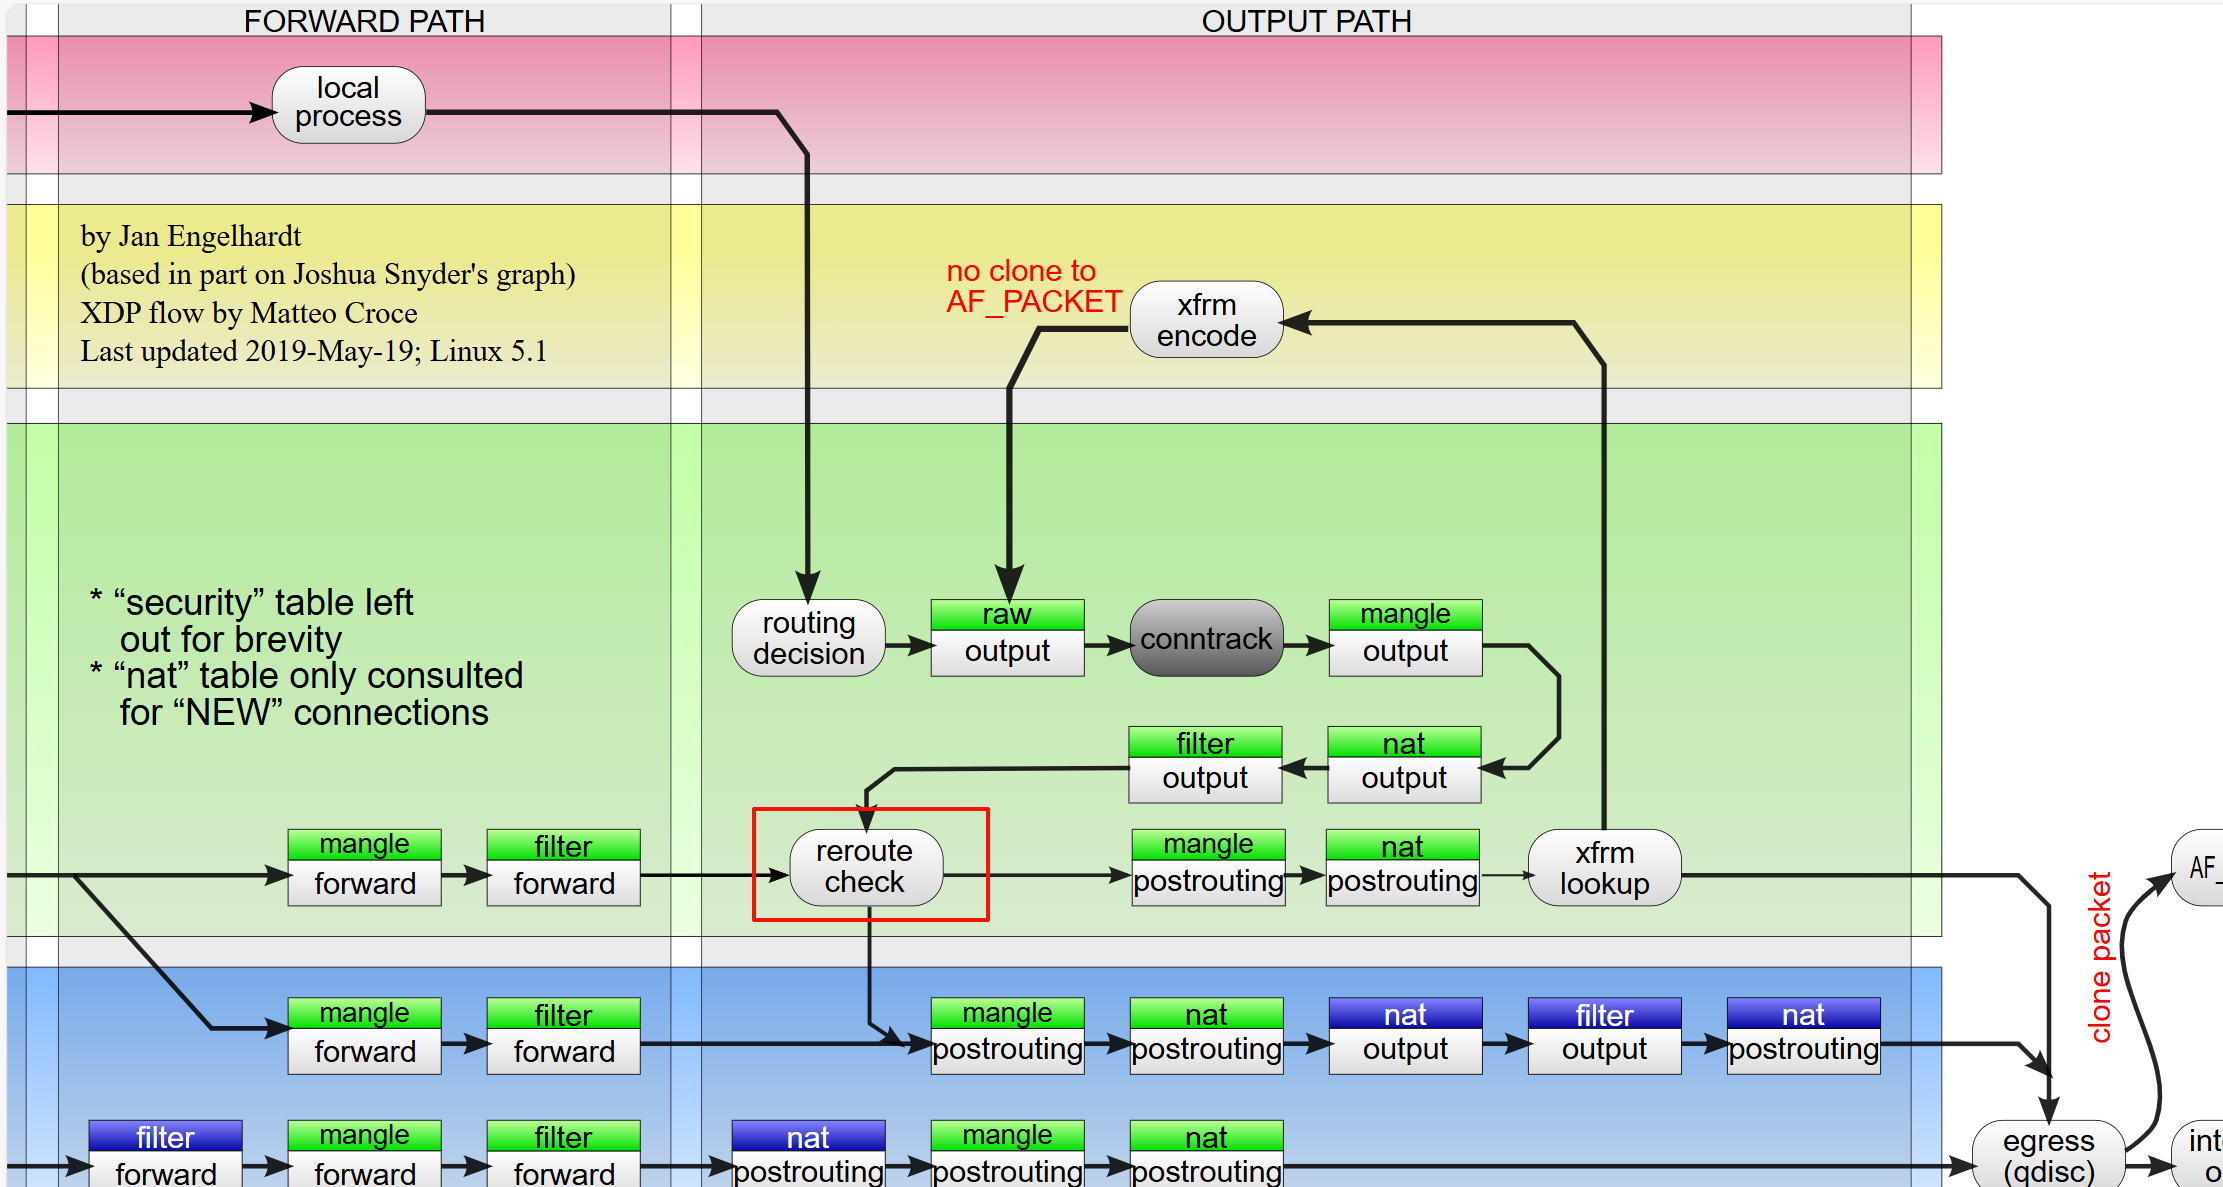
Task: Select the green nat output box
Action: point(1404,764)
